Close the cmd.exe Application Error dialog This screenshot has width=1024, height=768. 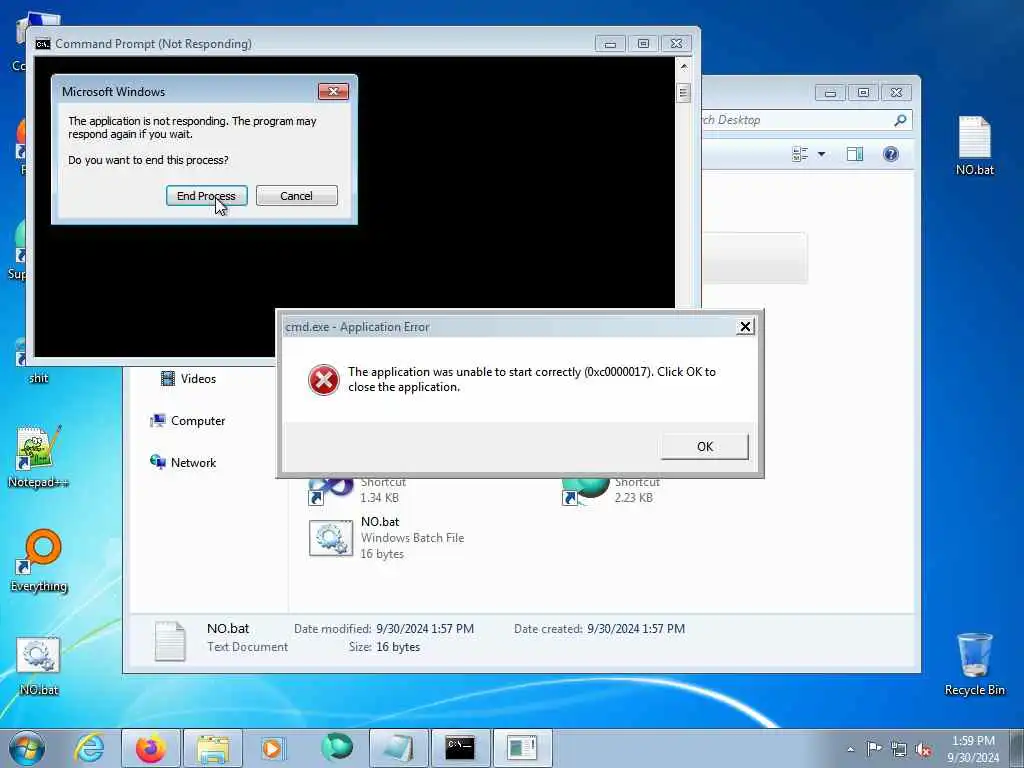tap(745, 327)
